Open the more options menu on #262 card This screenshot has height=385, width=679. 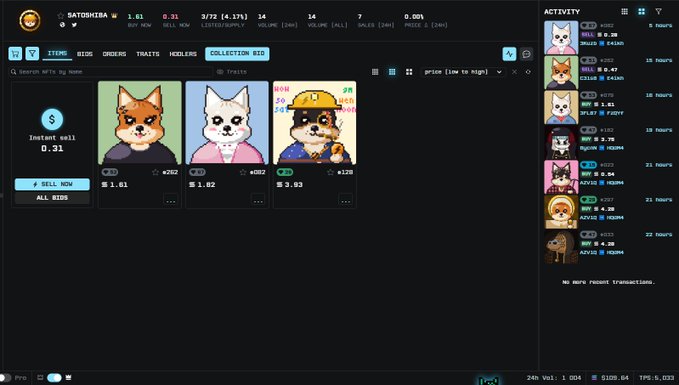click(x=171, y=201)
